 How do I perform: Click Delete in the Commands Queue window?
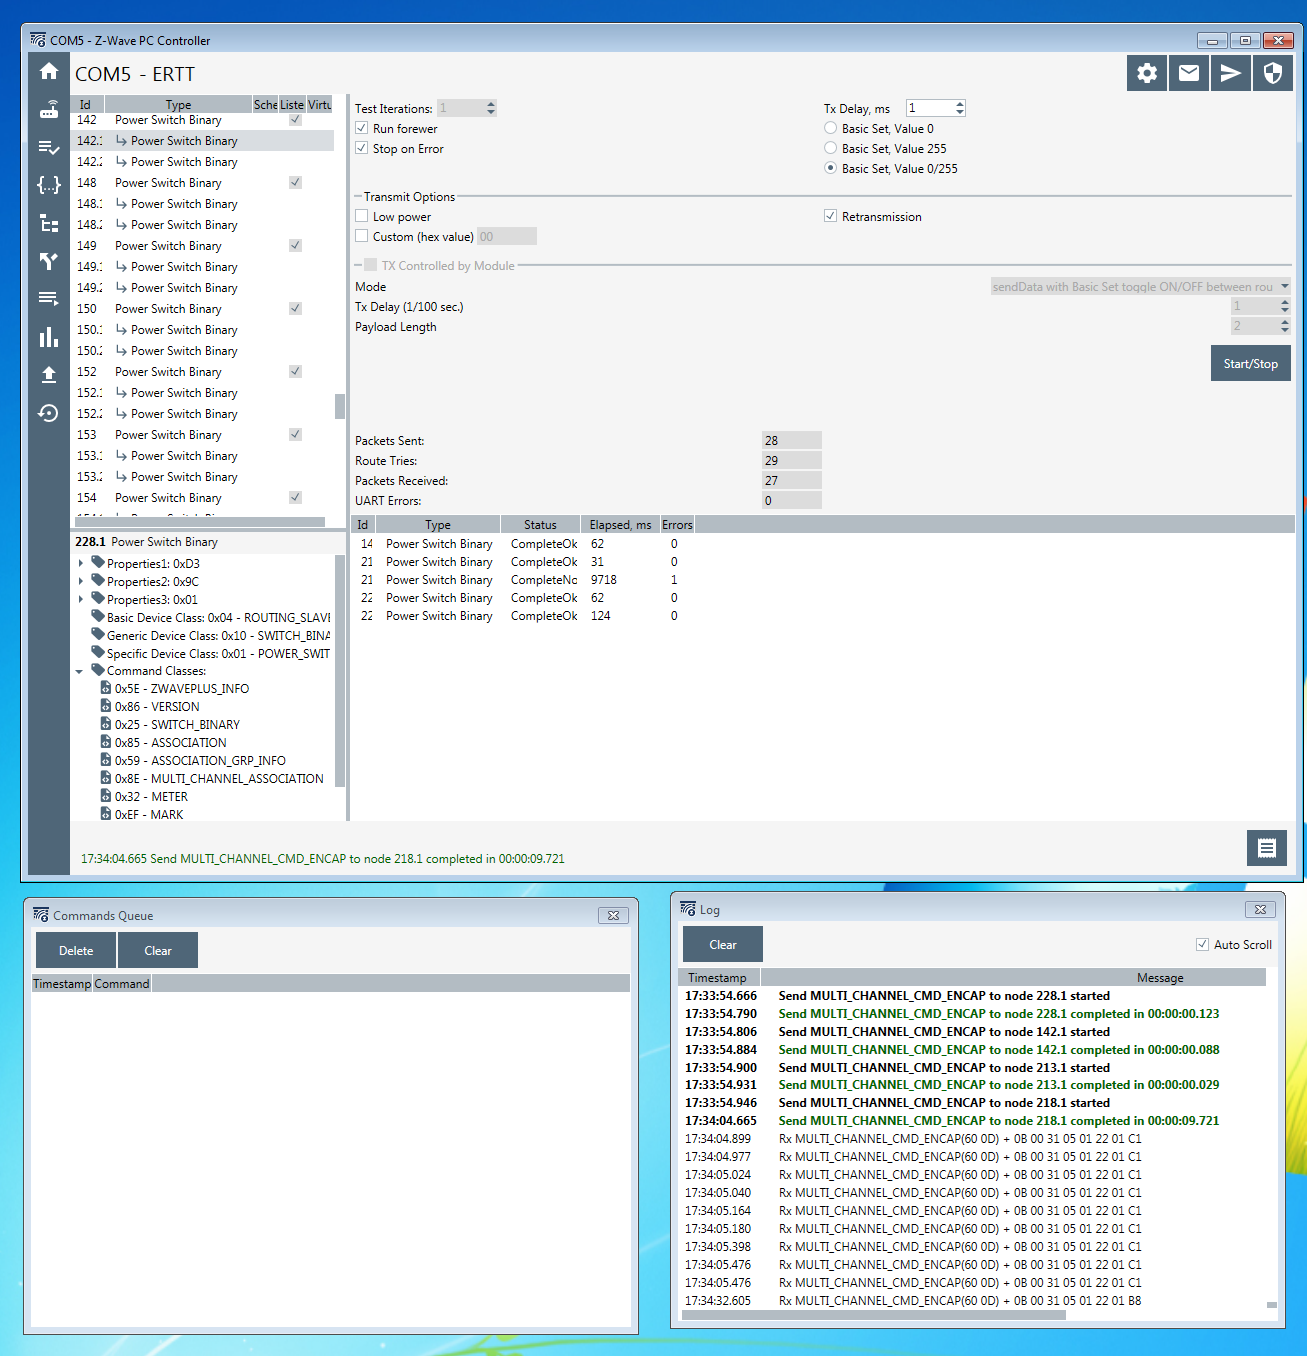coord(76,951)
